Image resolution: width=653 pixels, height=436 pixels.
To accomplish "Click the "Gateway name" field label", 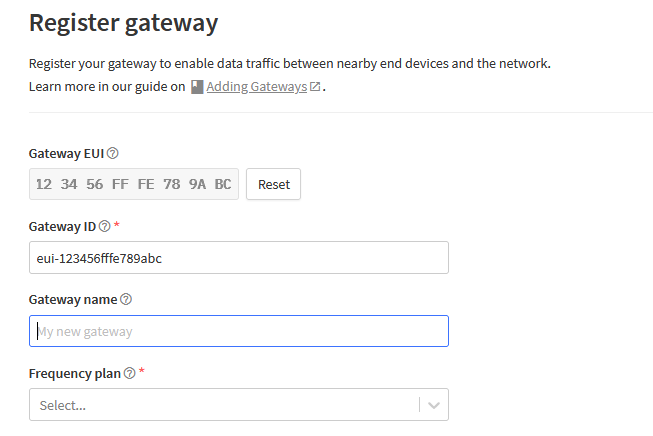I will point(73,299).
